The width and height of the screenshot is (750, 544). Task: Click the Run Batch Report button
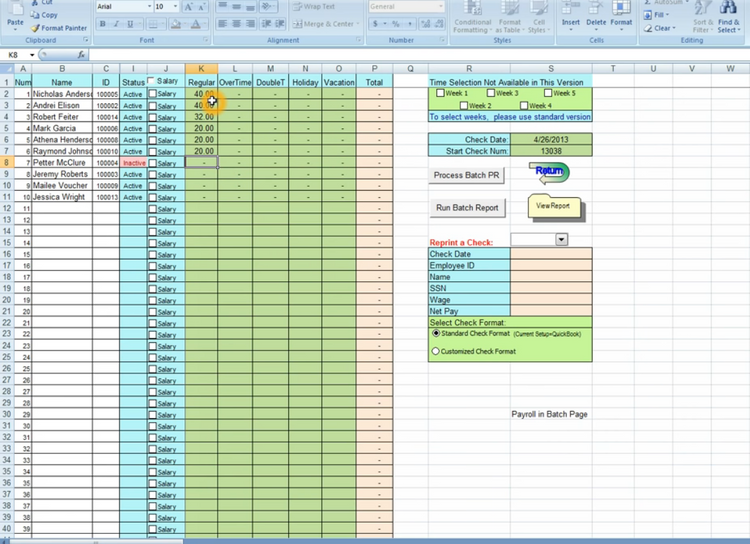point(466,208)
